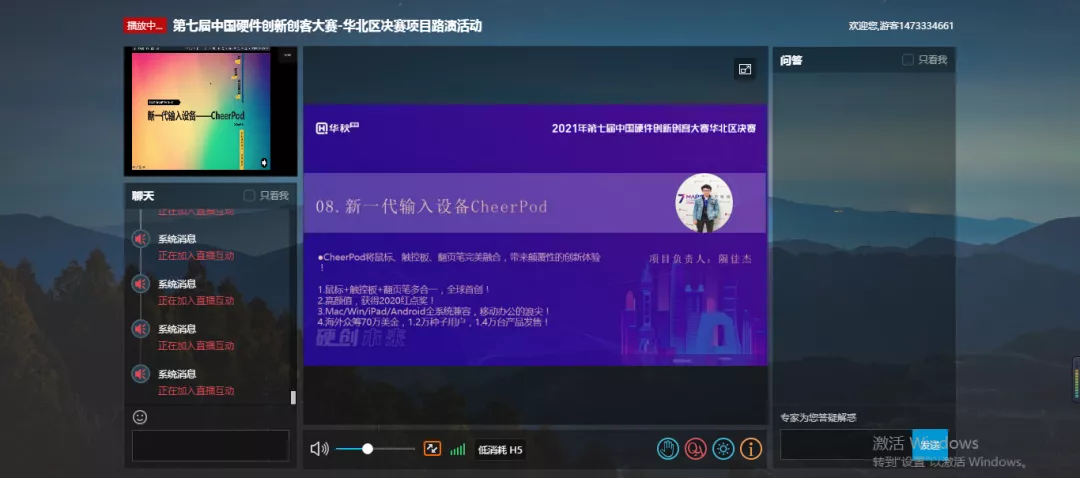Viewport: 1080px width, 478px height.
Task: Tick the 只看我 checkbox in the 聊天 panel
Action: (x=249, y=196)
